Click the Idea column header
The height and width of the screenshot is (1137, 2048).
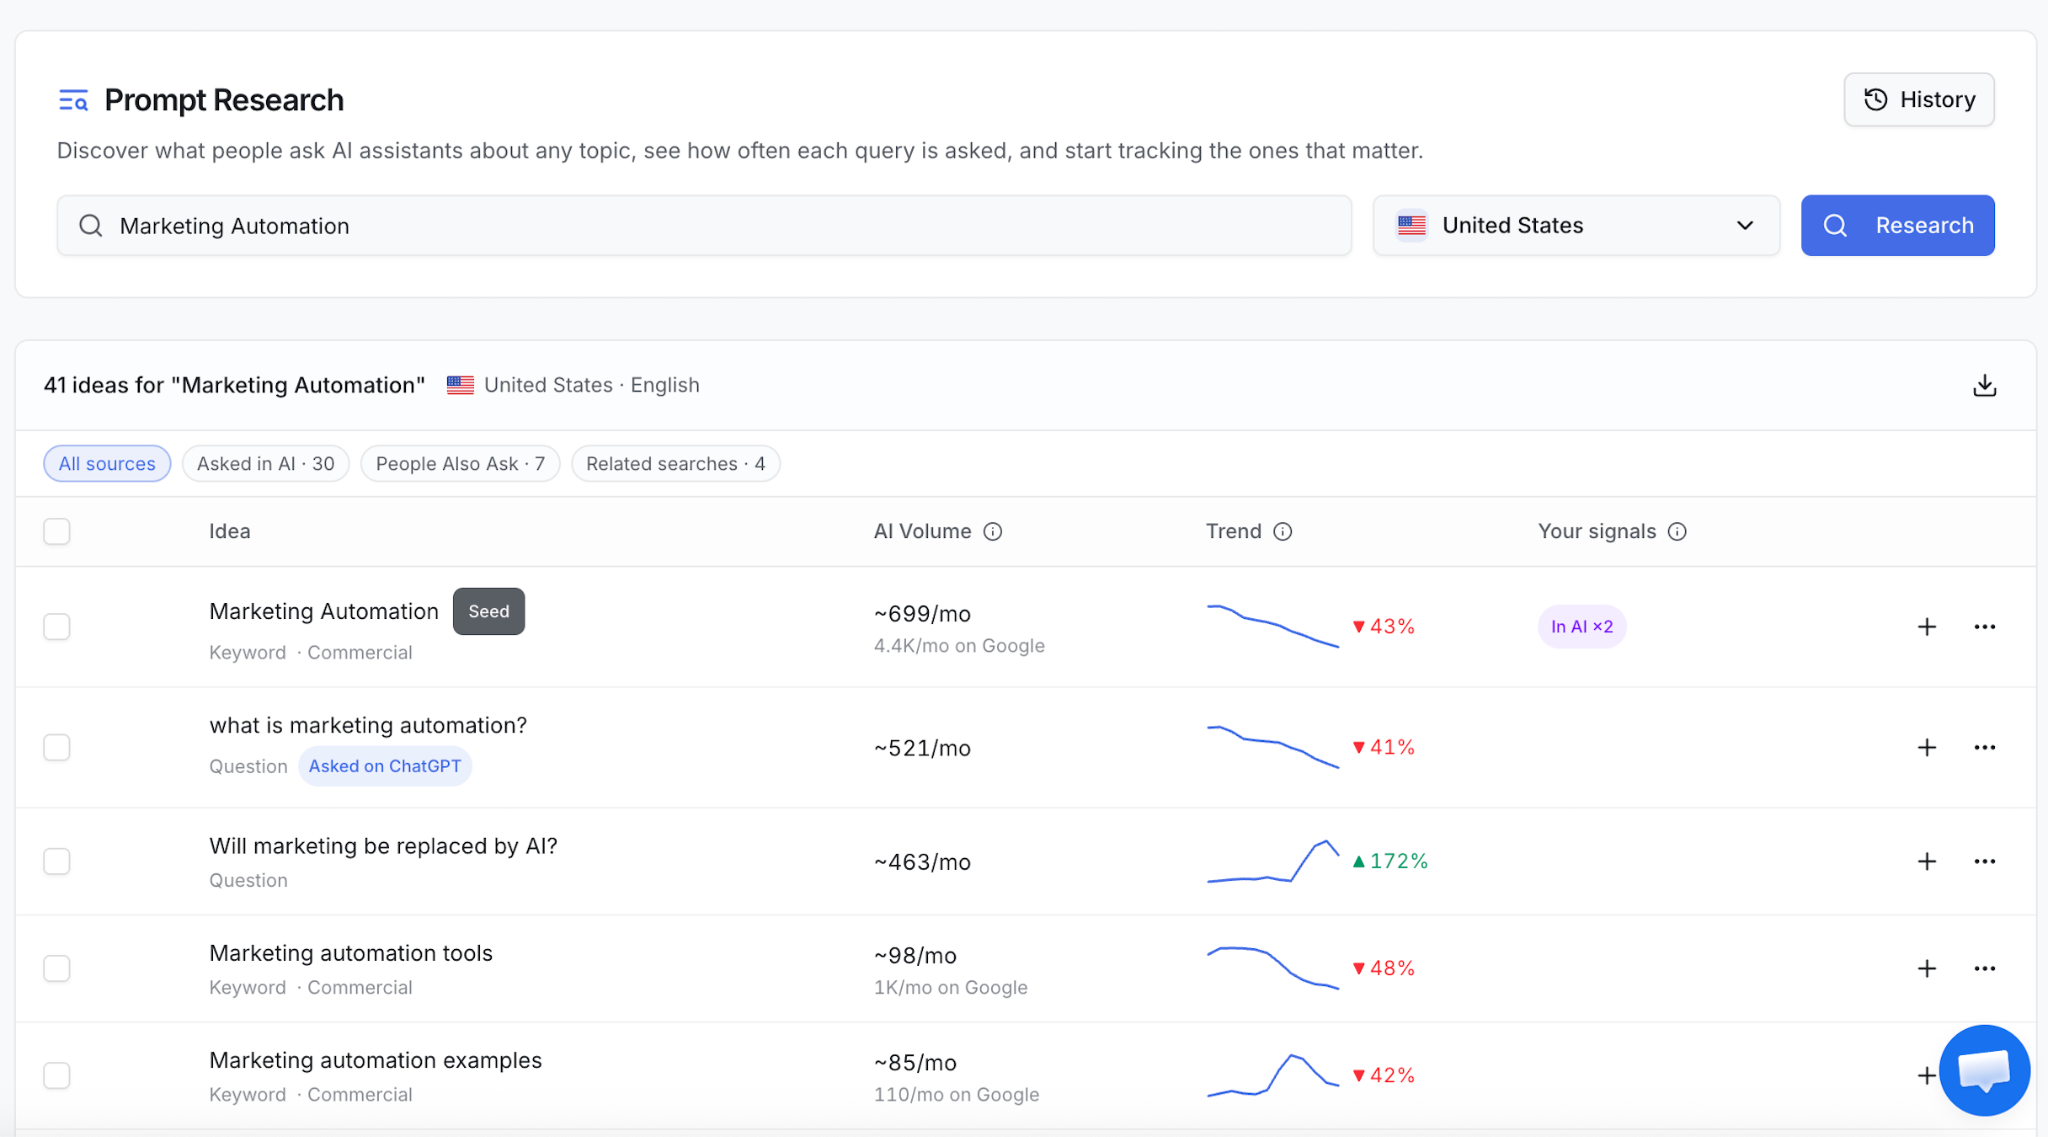point(229,531)
